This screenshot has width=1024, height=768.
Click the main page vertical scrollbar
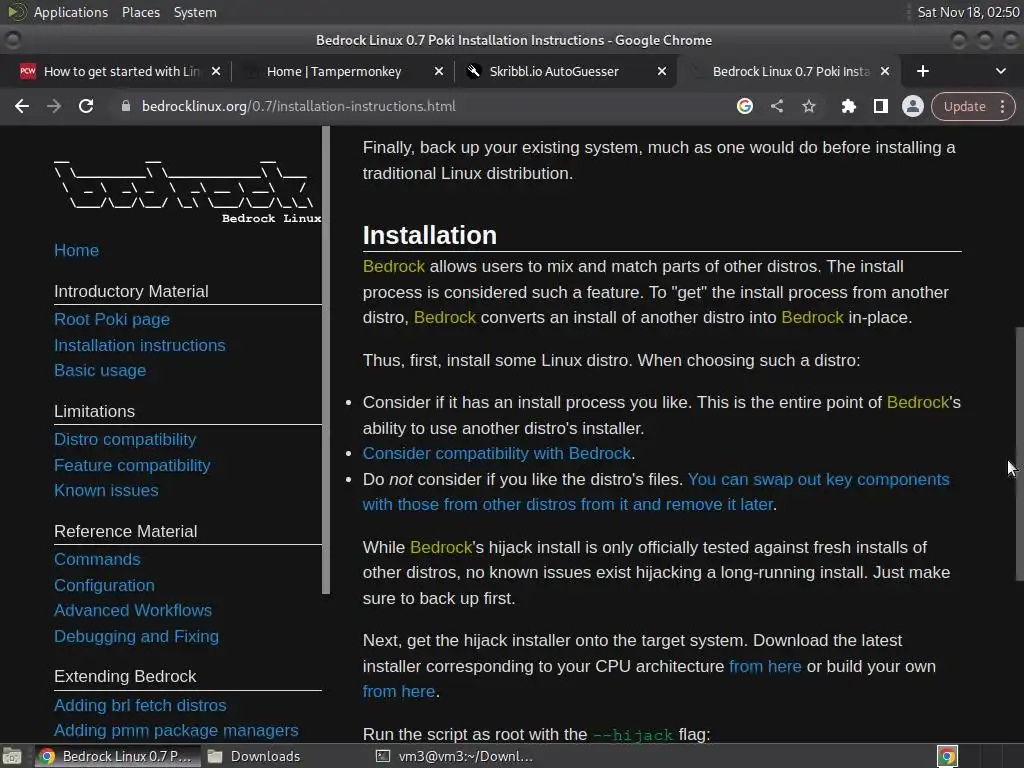click(x=1019, y=453)
